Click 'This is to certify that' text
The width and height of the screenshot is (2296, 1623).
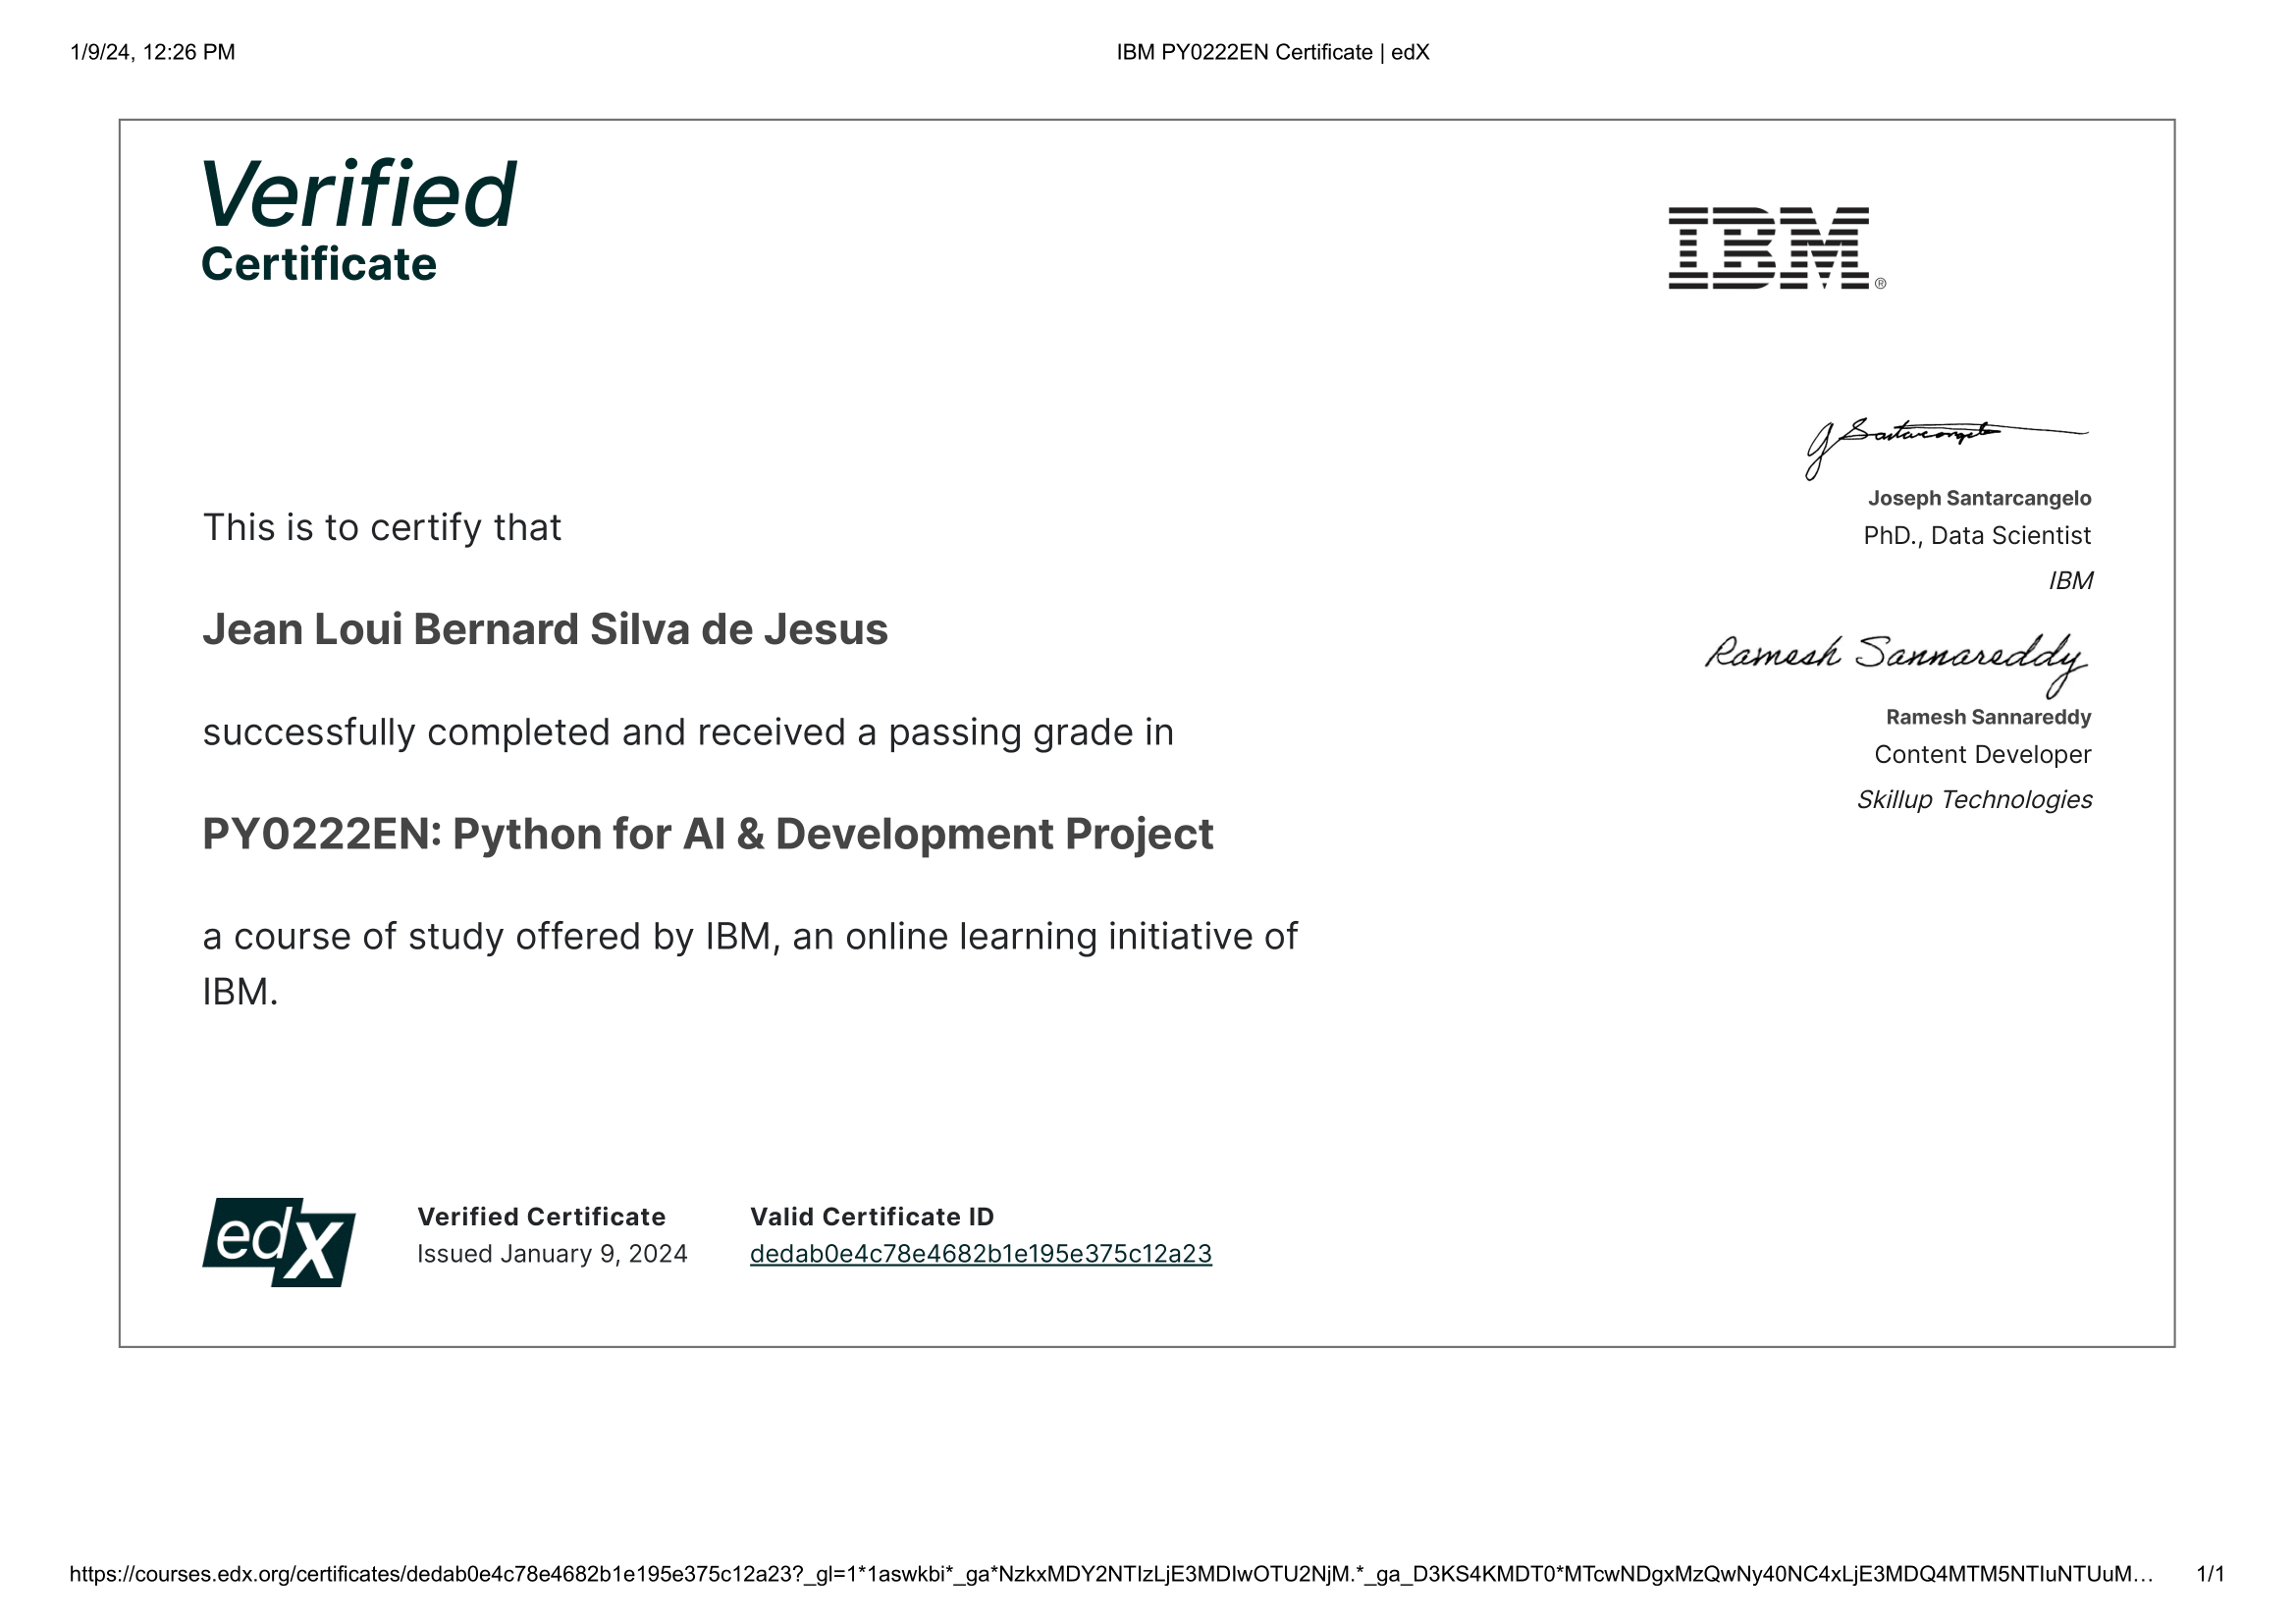click(382, 527)
